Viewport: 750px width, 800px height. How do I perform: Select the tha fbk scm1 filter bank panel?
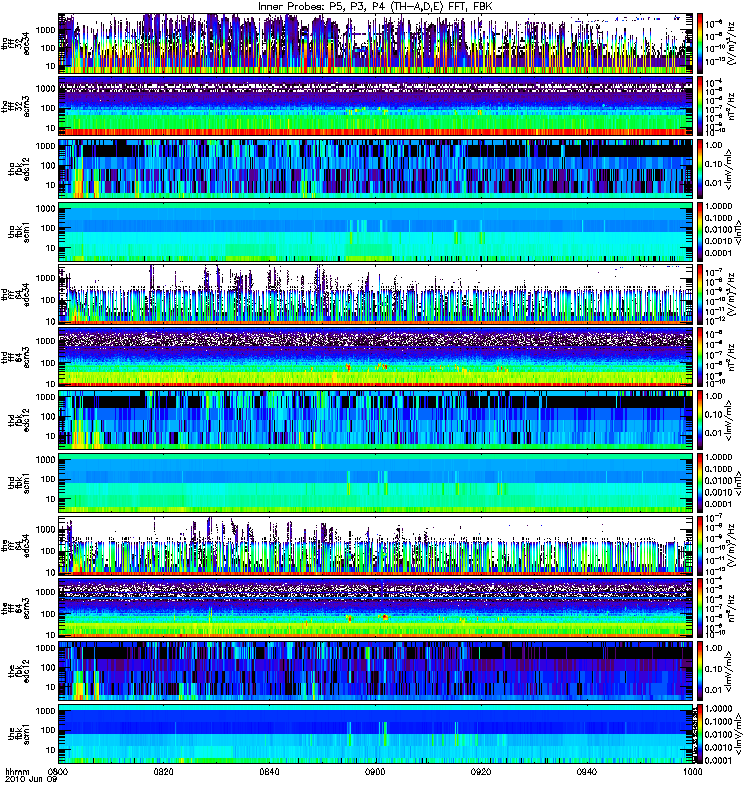click(376, 232)
